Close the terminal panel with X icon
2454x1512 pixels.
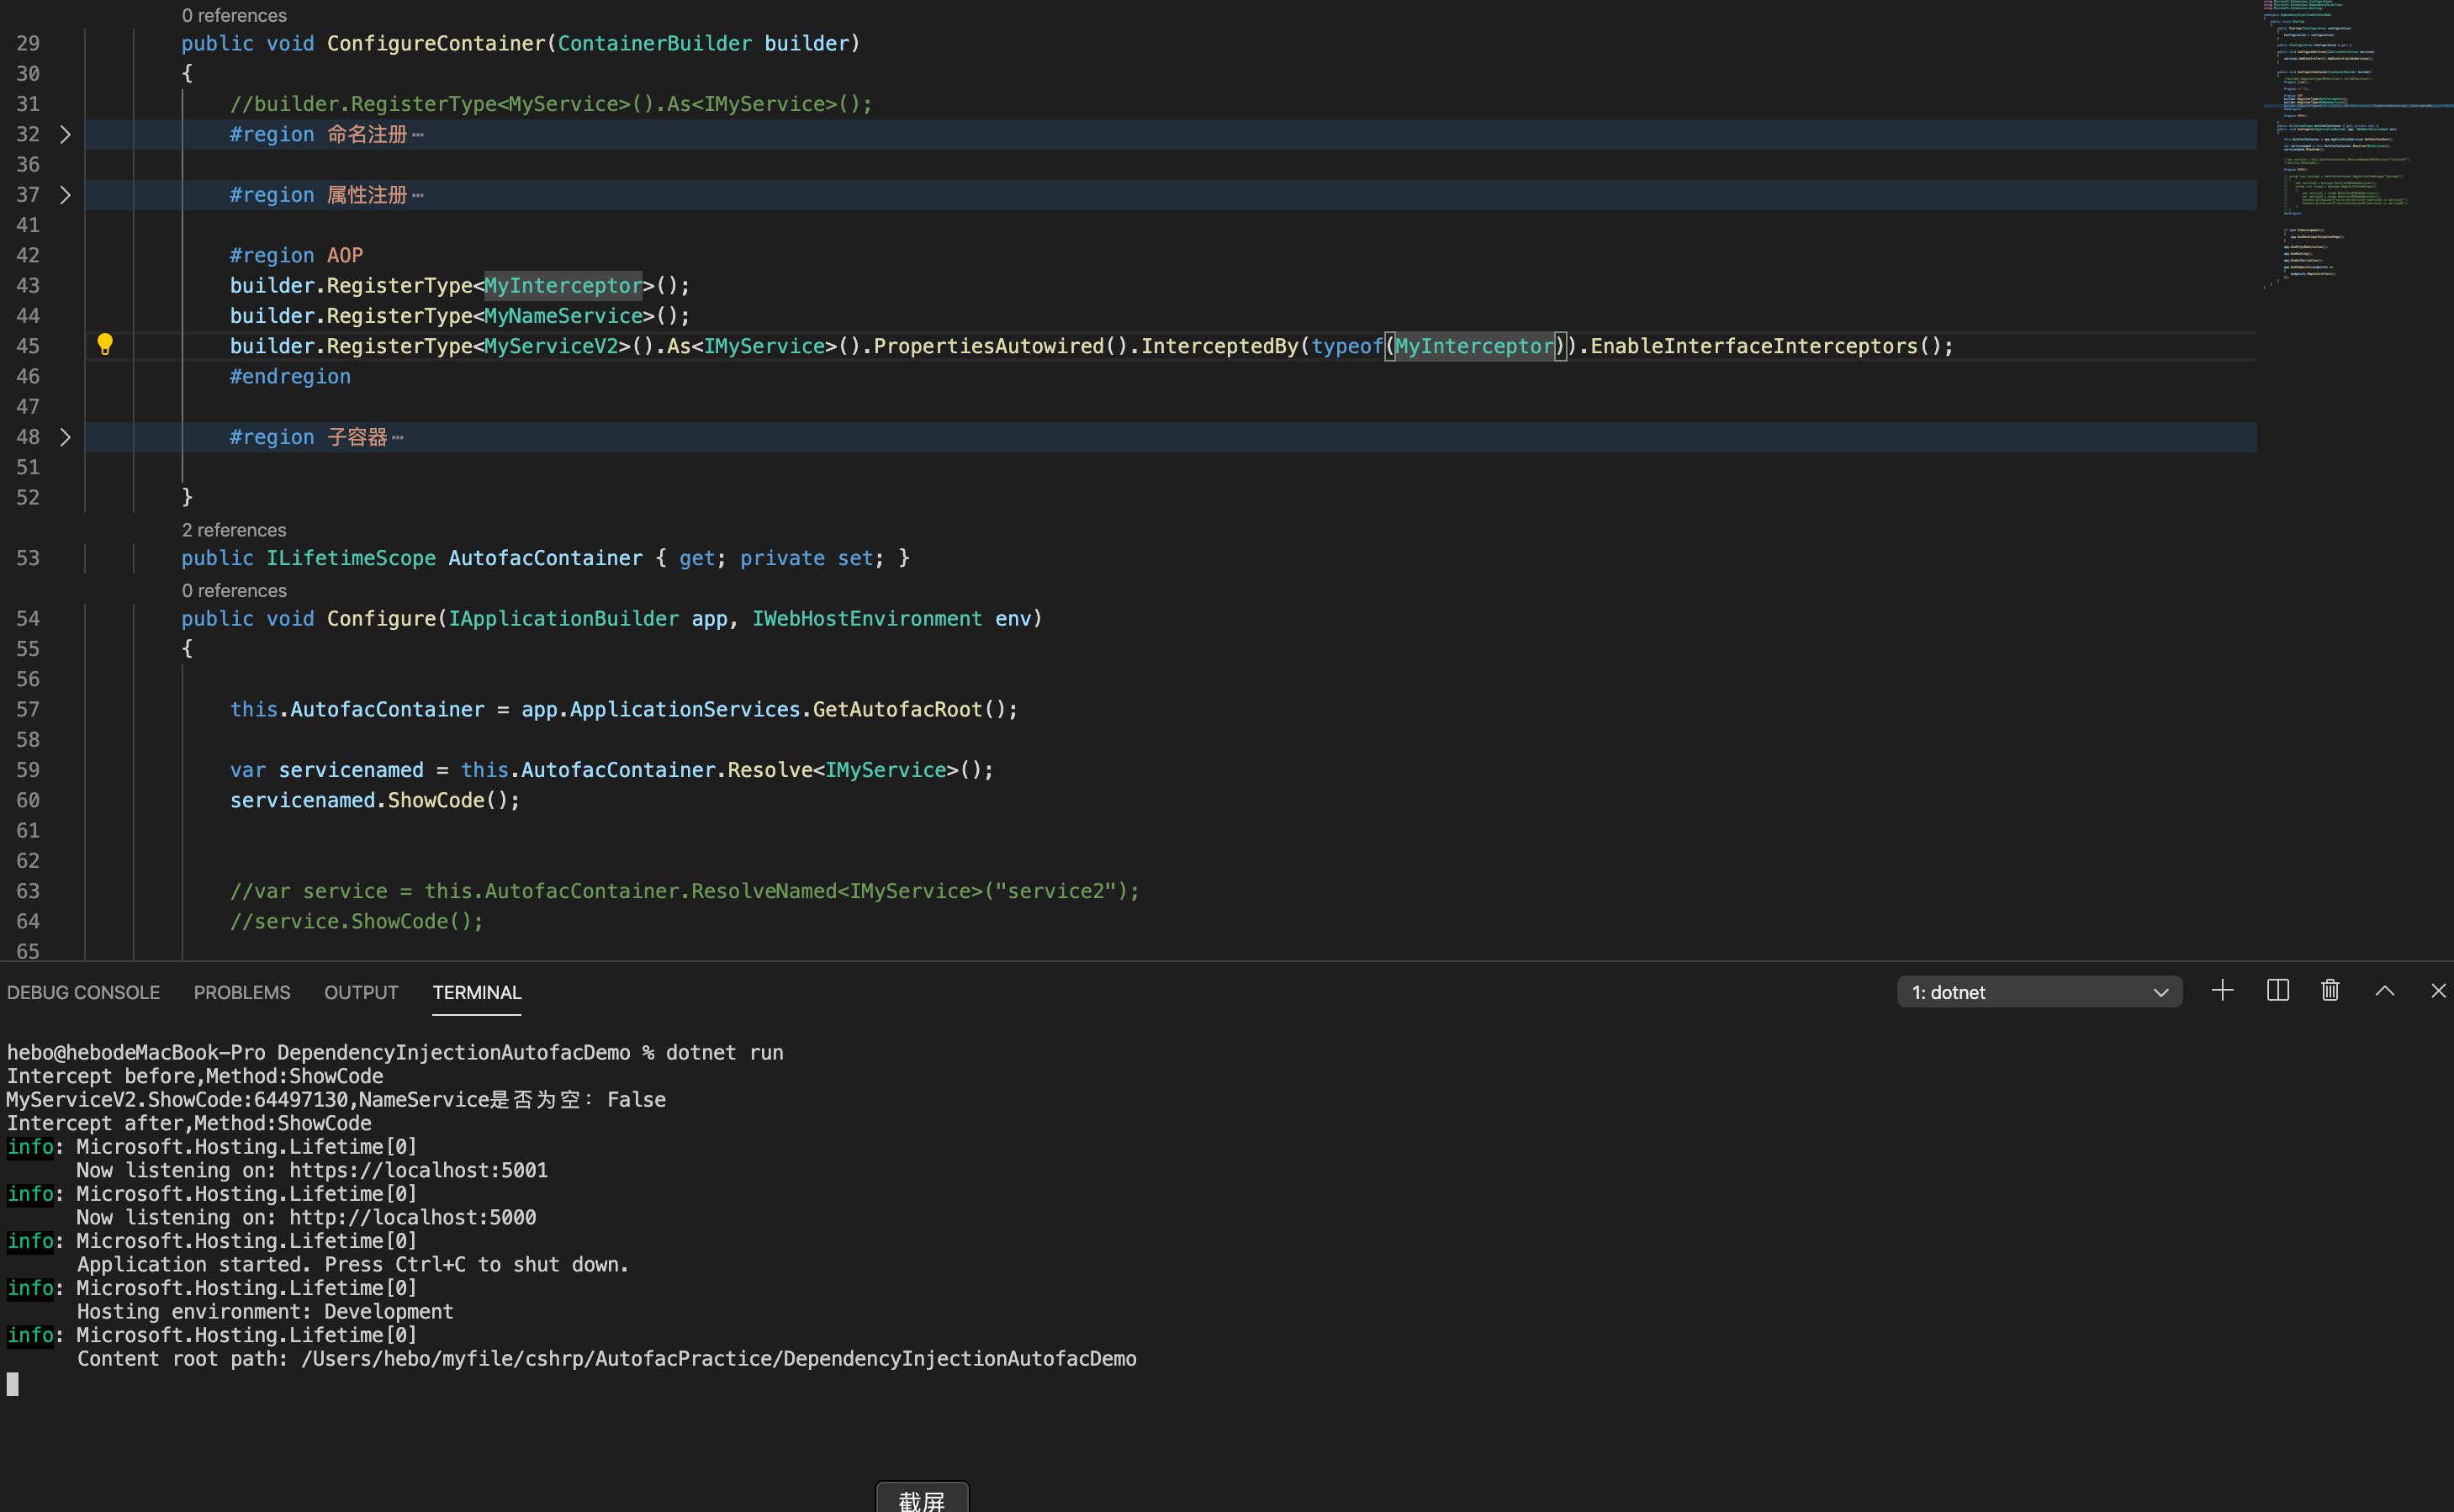[x=2438, y=990]
